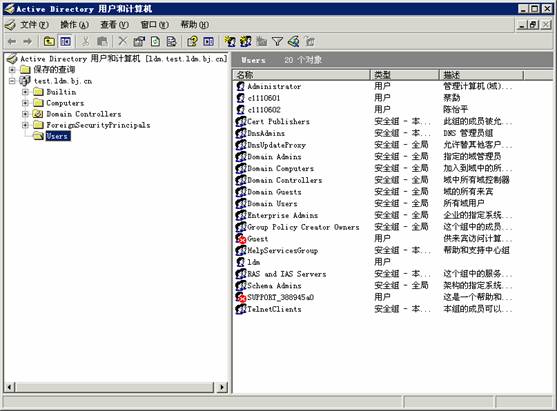Select the Domain Computers group entry

pos(281,168)
